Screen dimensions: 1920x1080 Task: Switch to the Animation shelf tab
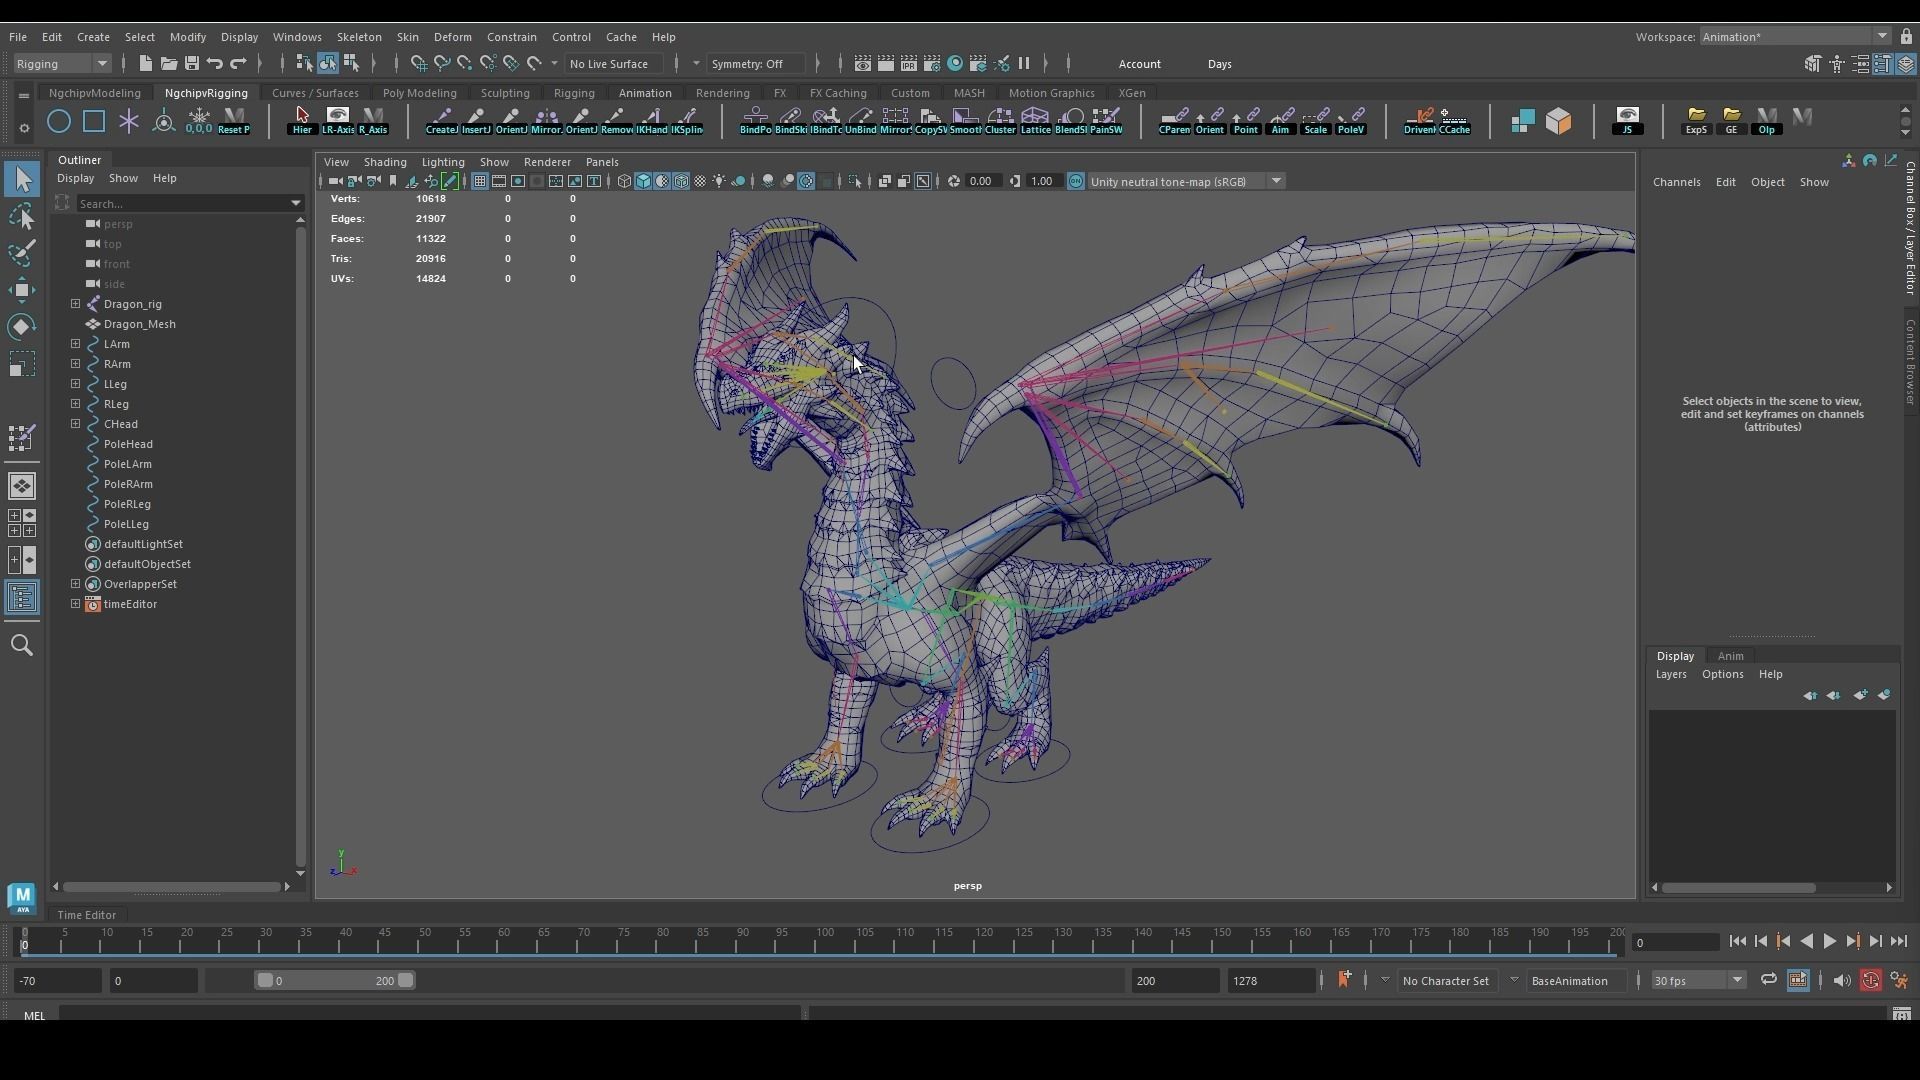point(644,92)
